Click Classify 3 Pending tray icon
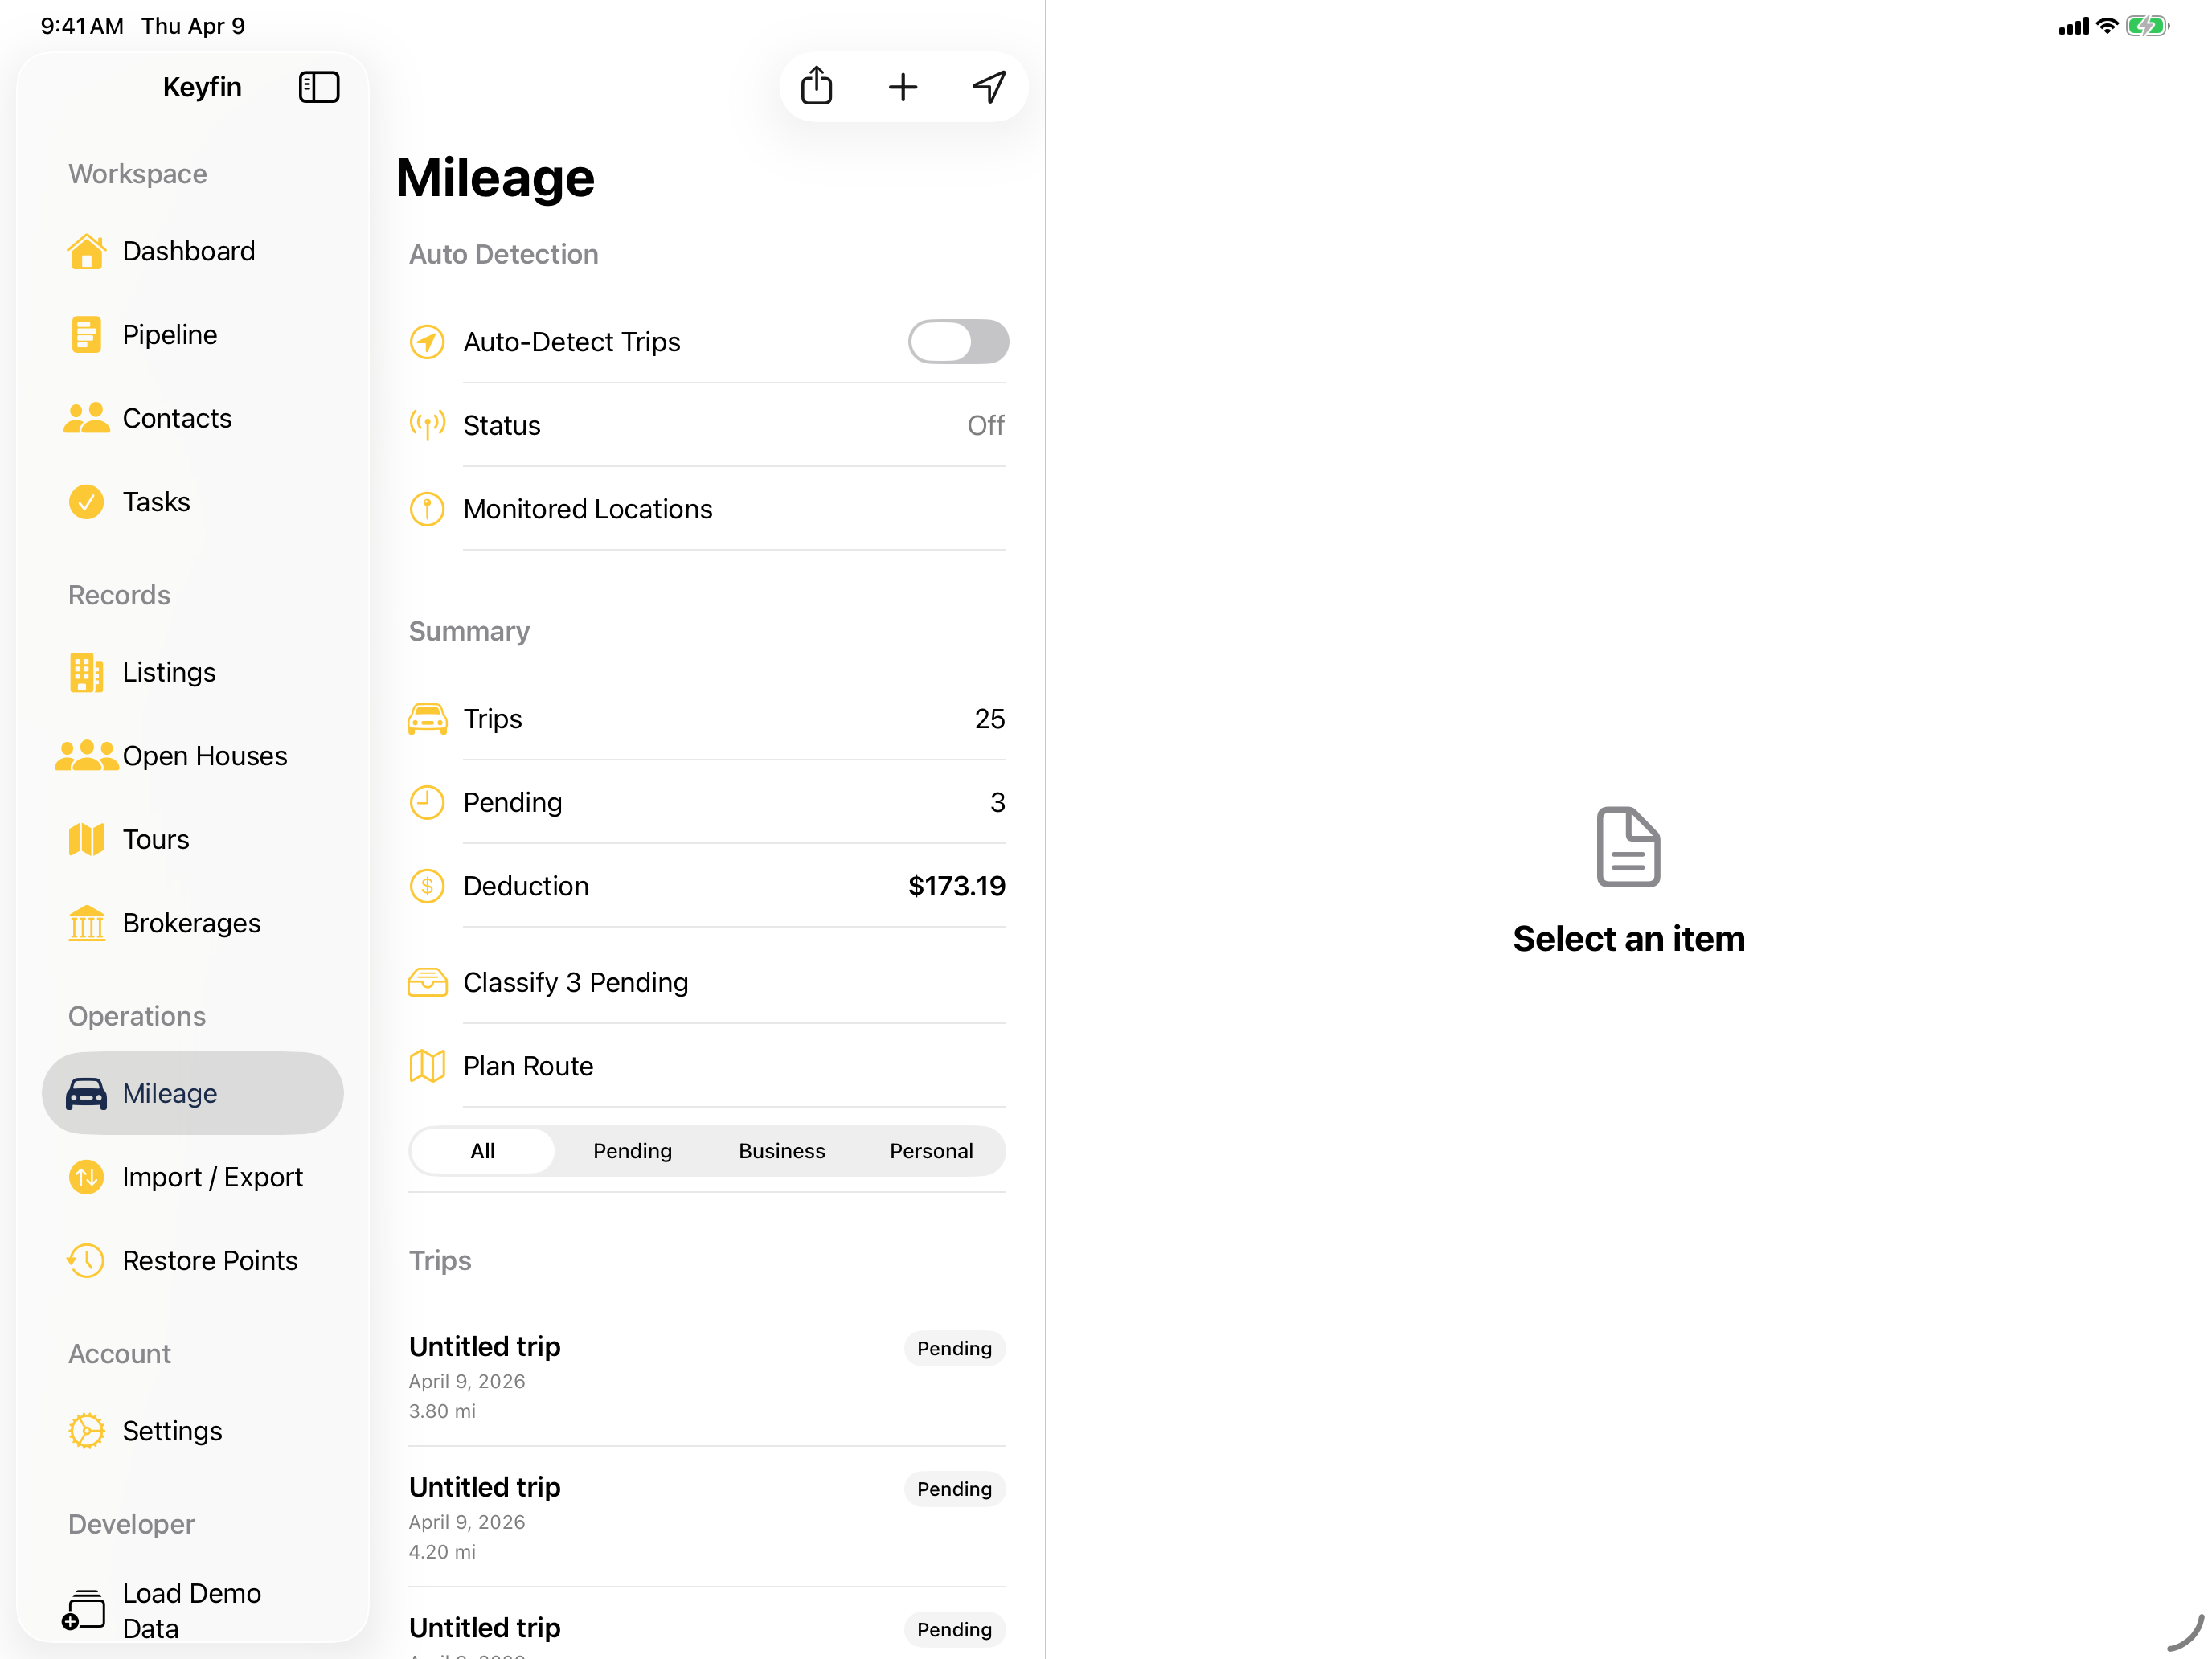 [x=427, y=982]
